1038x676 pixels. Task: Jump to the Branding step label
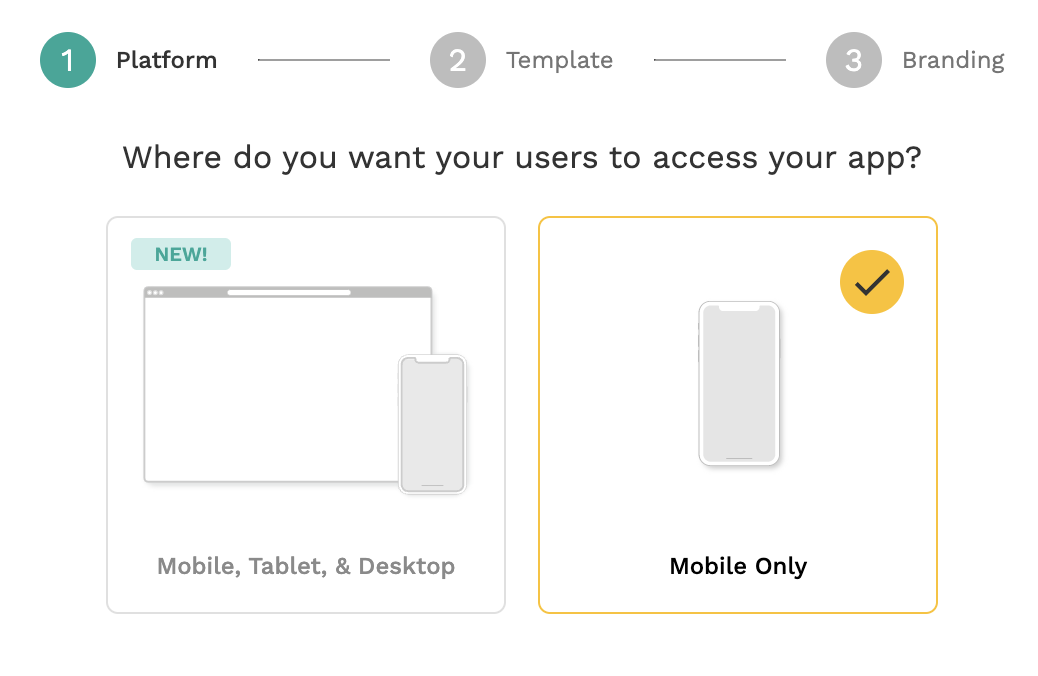pos(953,60)
